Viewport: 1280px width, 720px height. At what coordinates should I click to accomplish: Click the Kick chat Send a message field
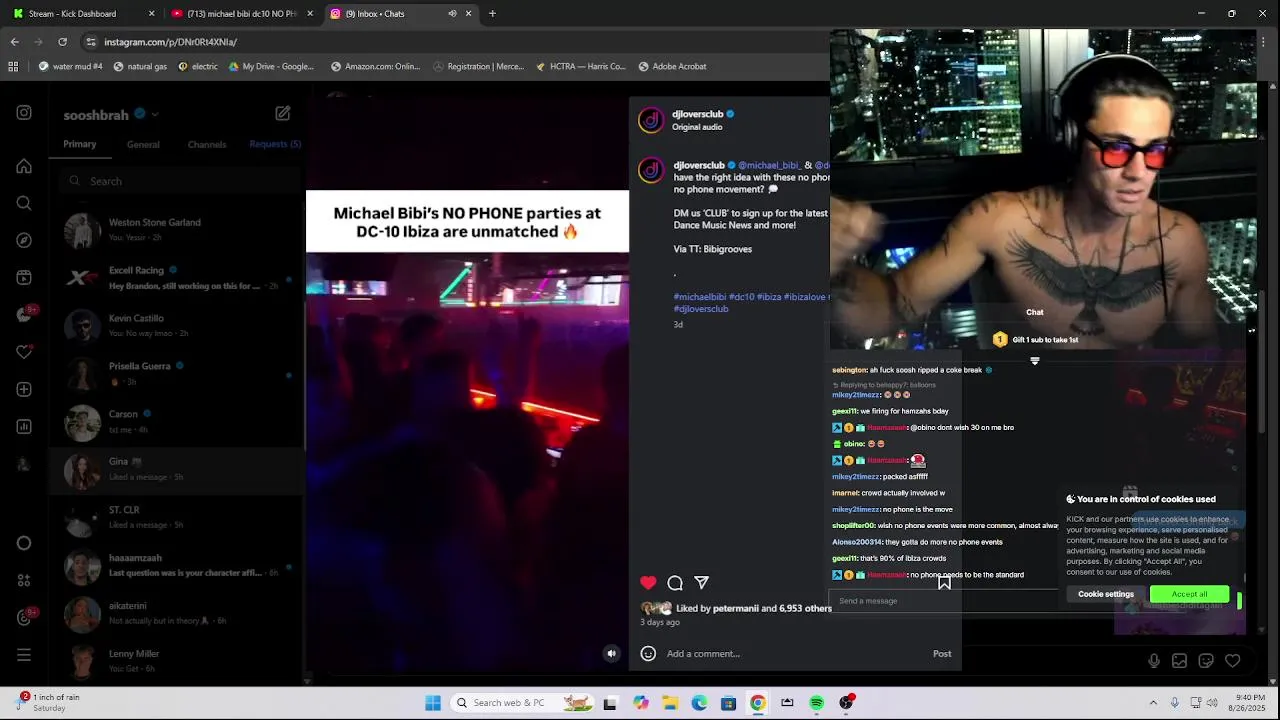tap(944, 601)
